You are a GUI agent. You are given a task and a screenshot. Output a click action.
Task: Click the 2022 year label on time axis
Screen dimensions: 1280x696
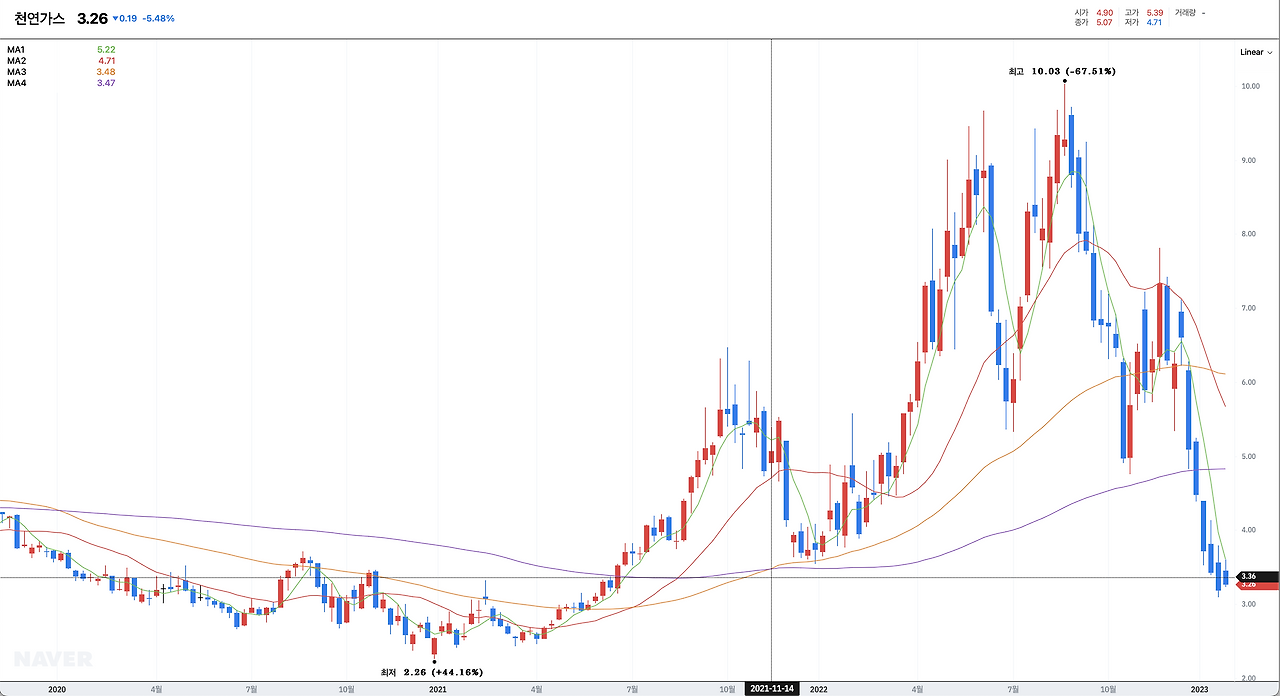pos(819,689)
